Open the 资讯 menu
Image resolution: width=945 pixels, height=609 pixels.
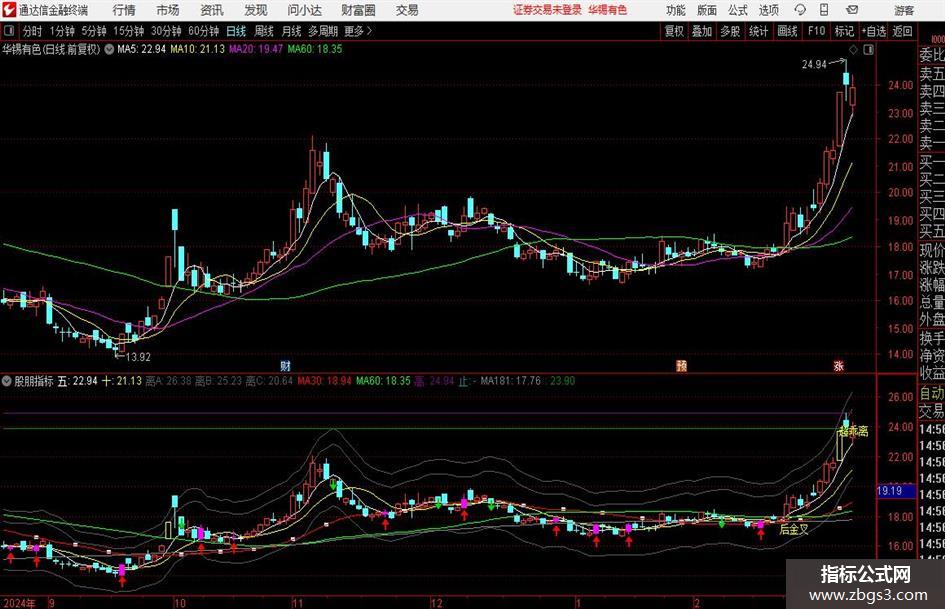[212, 10]
